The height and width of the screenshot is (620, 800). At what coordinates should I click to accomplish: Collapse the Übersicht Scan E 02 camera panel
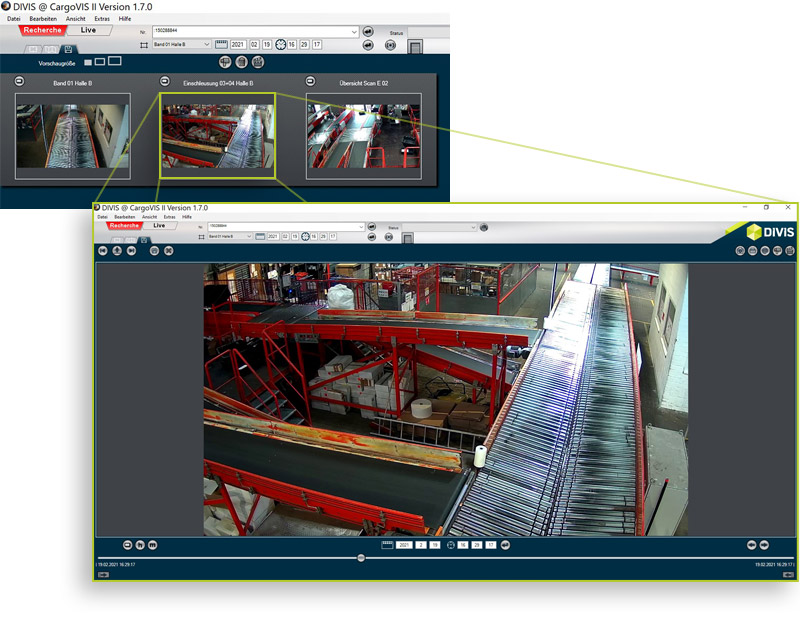click(x=310, y=81)
